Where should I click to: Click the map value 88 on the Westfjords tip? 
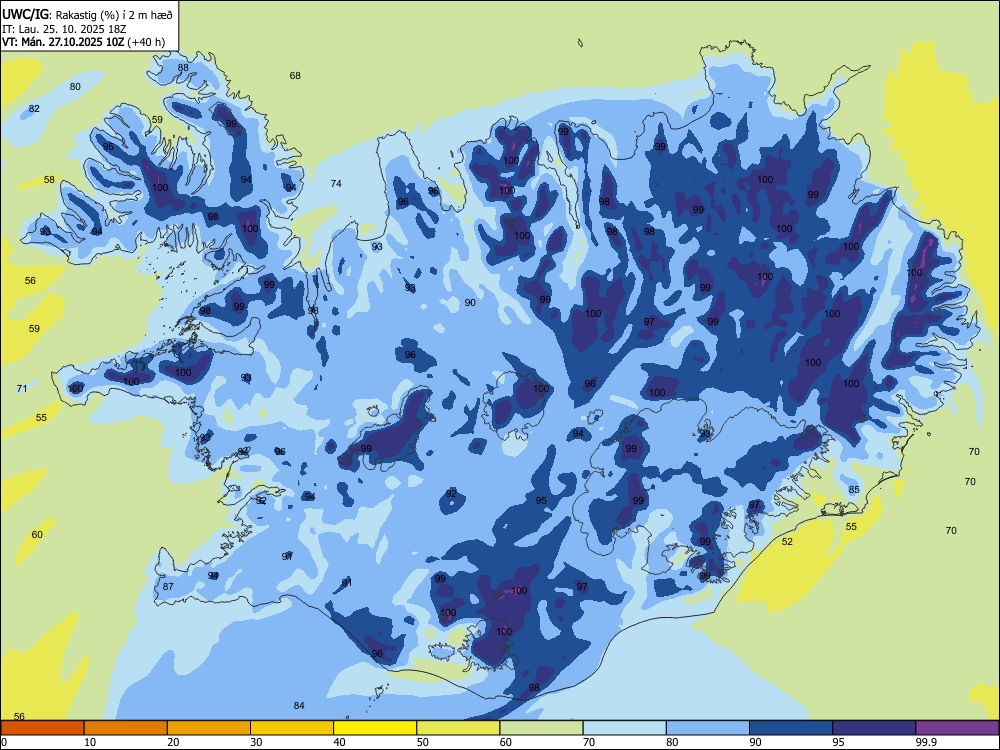[x=183, y=68]
